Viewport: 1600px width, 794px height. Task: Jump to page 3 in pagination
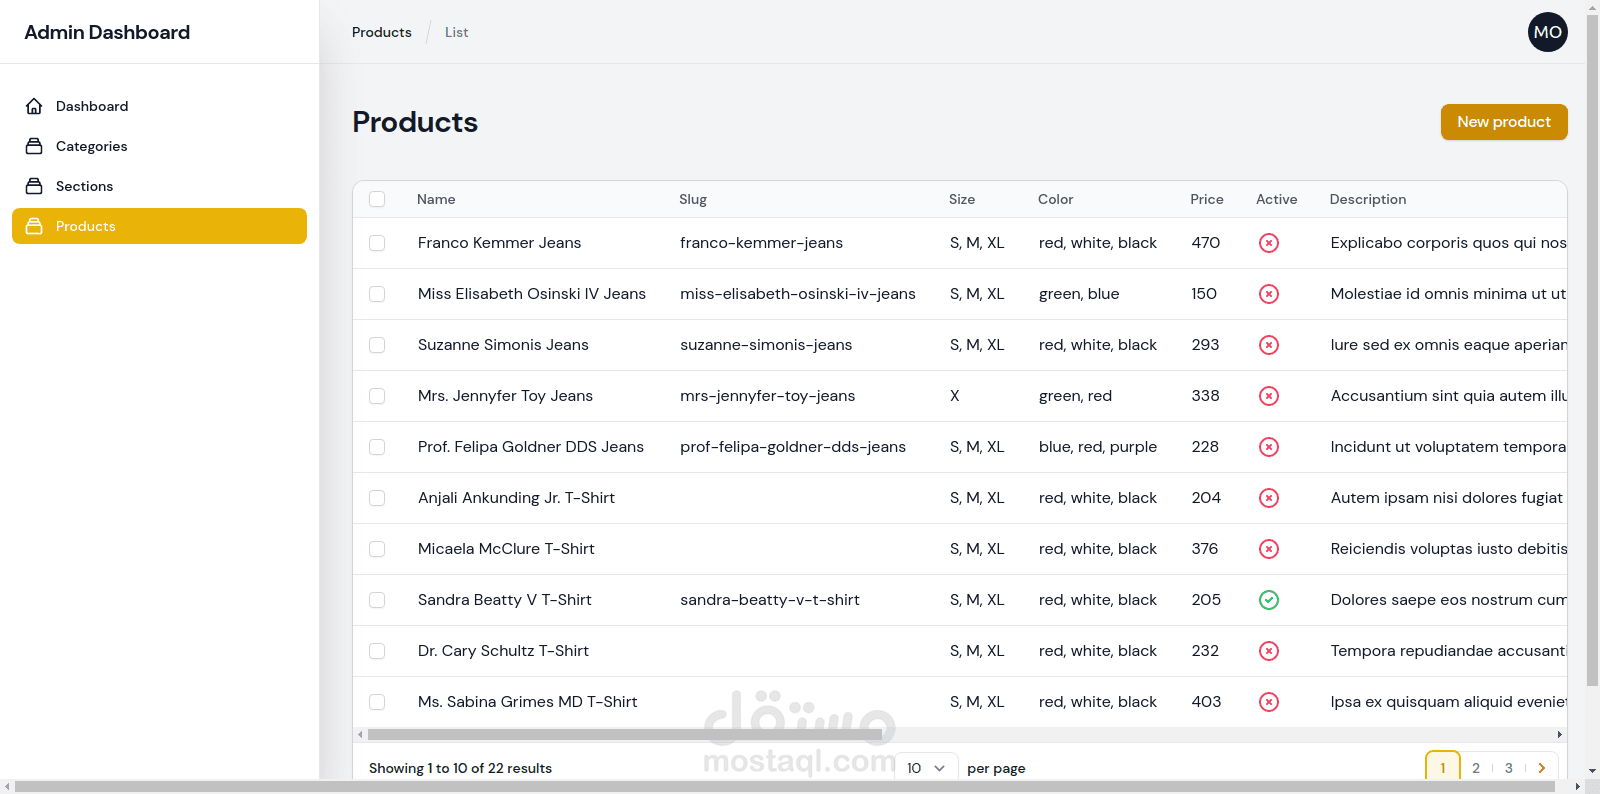point(1508,768)
